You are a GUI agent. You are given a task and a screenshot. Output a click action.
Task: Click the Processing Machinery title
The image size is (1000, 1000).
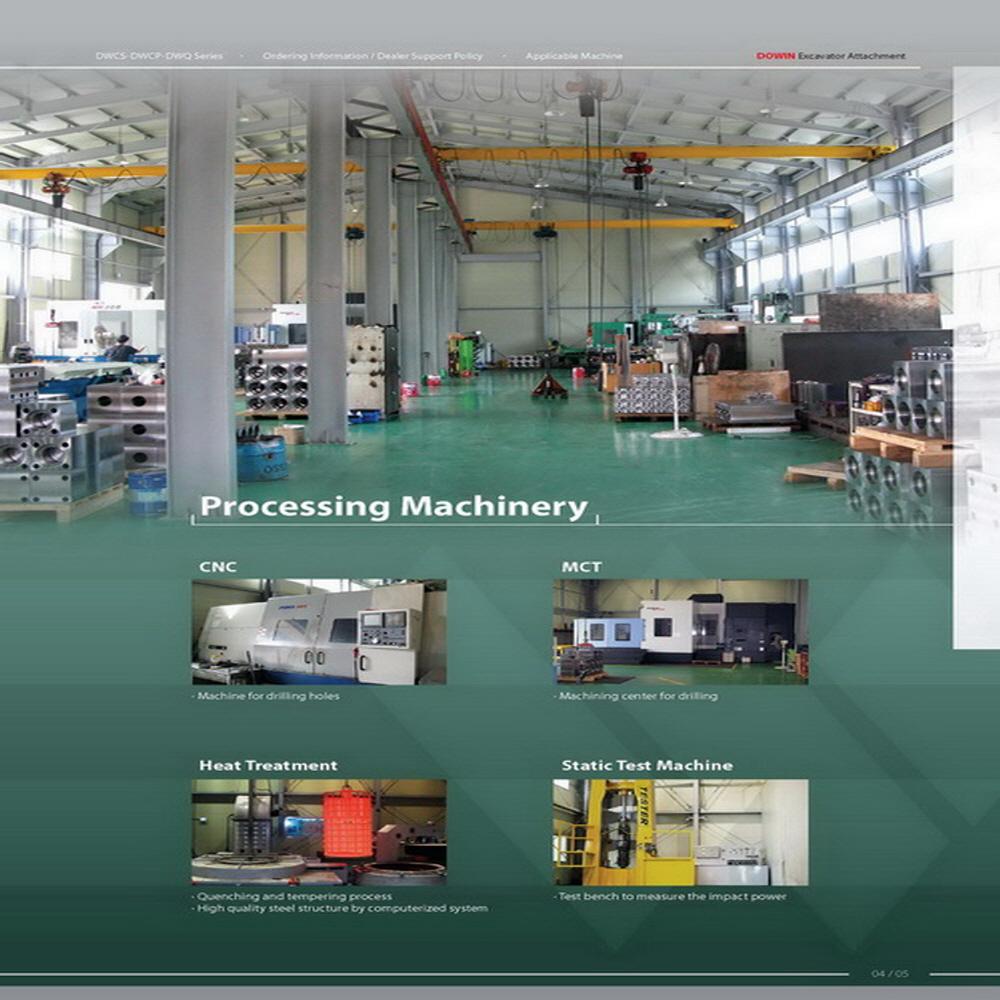click(x=394, y=507)
